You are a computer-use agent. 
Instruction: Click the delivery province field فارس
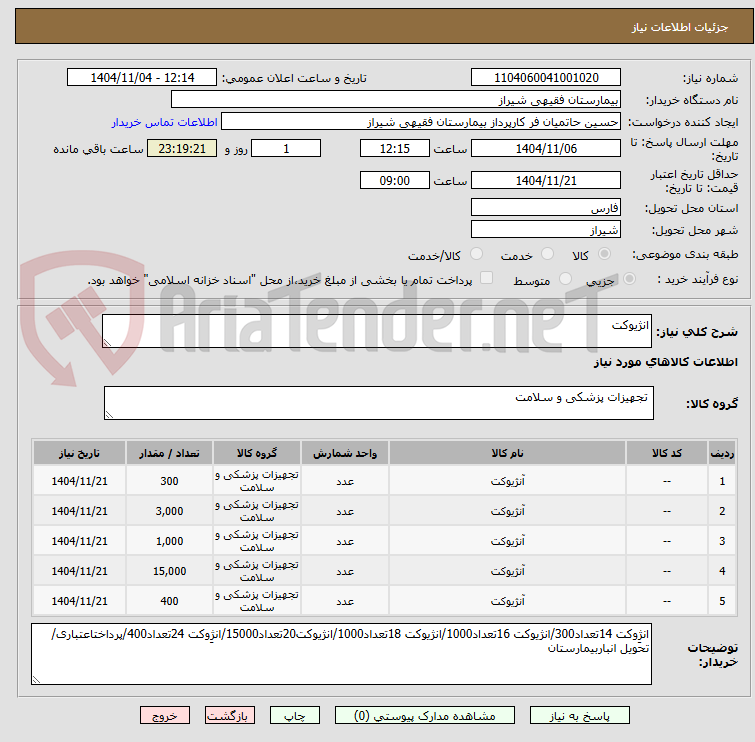click(546, 208)
